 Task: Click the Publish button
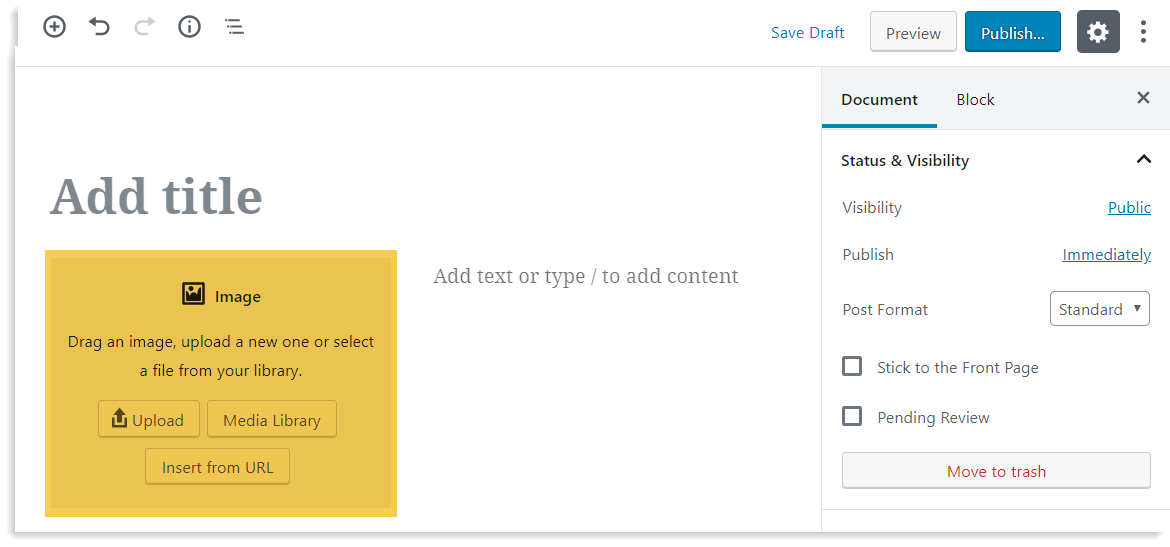click(x=1012, y=32)
